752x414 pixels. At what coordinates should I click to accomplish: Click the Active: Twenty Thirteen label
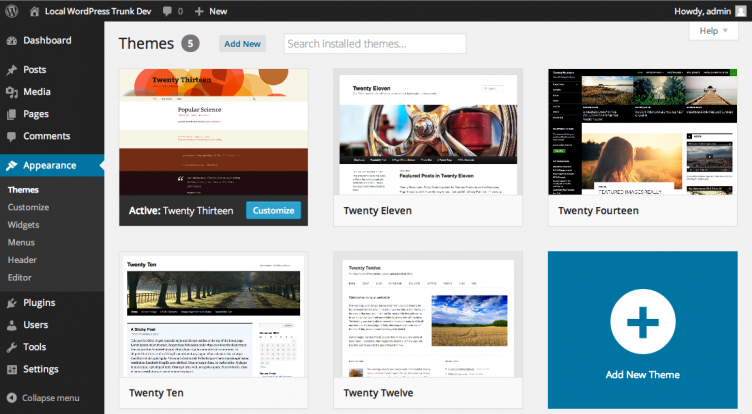(181, 211)
